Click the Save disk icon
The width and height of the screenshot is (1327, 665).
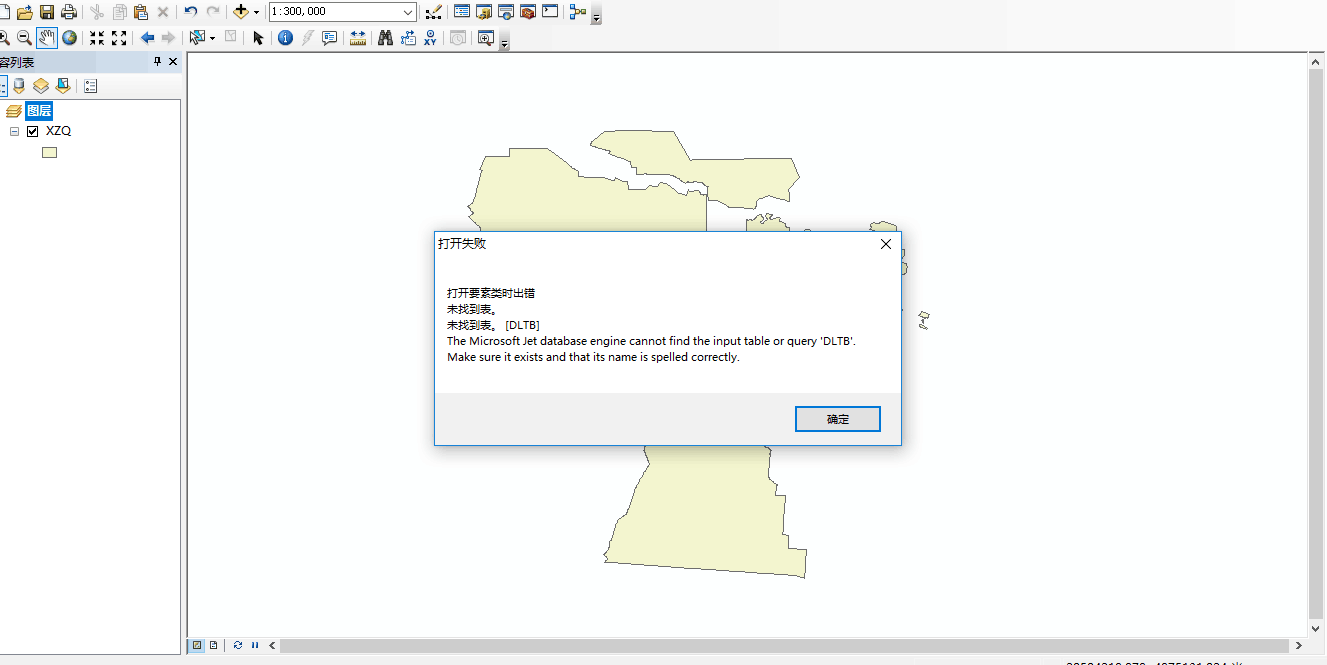pyautogui.click(x=47, y=12)
